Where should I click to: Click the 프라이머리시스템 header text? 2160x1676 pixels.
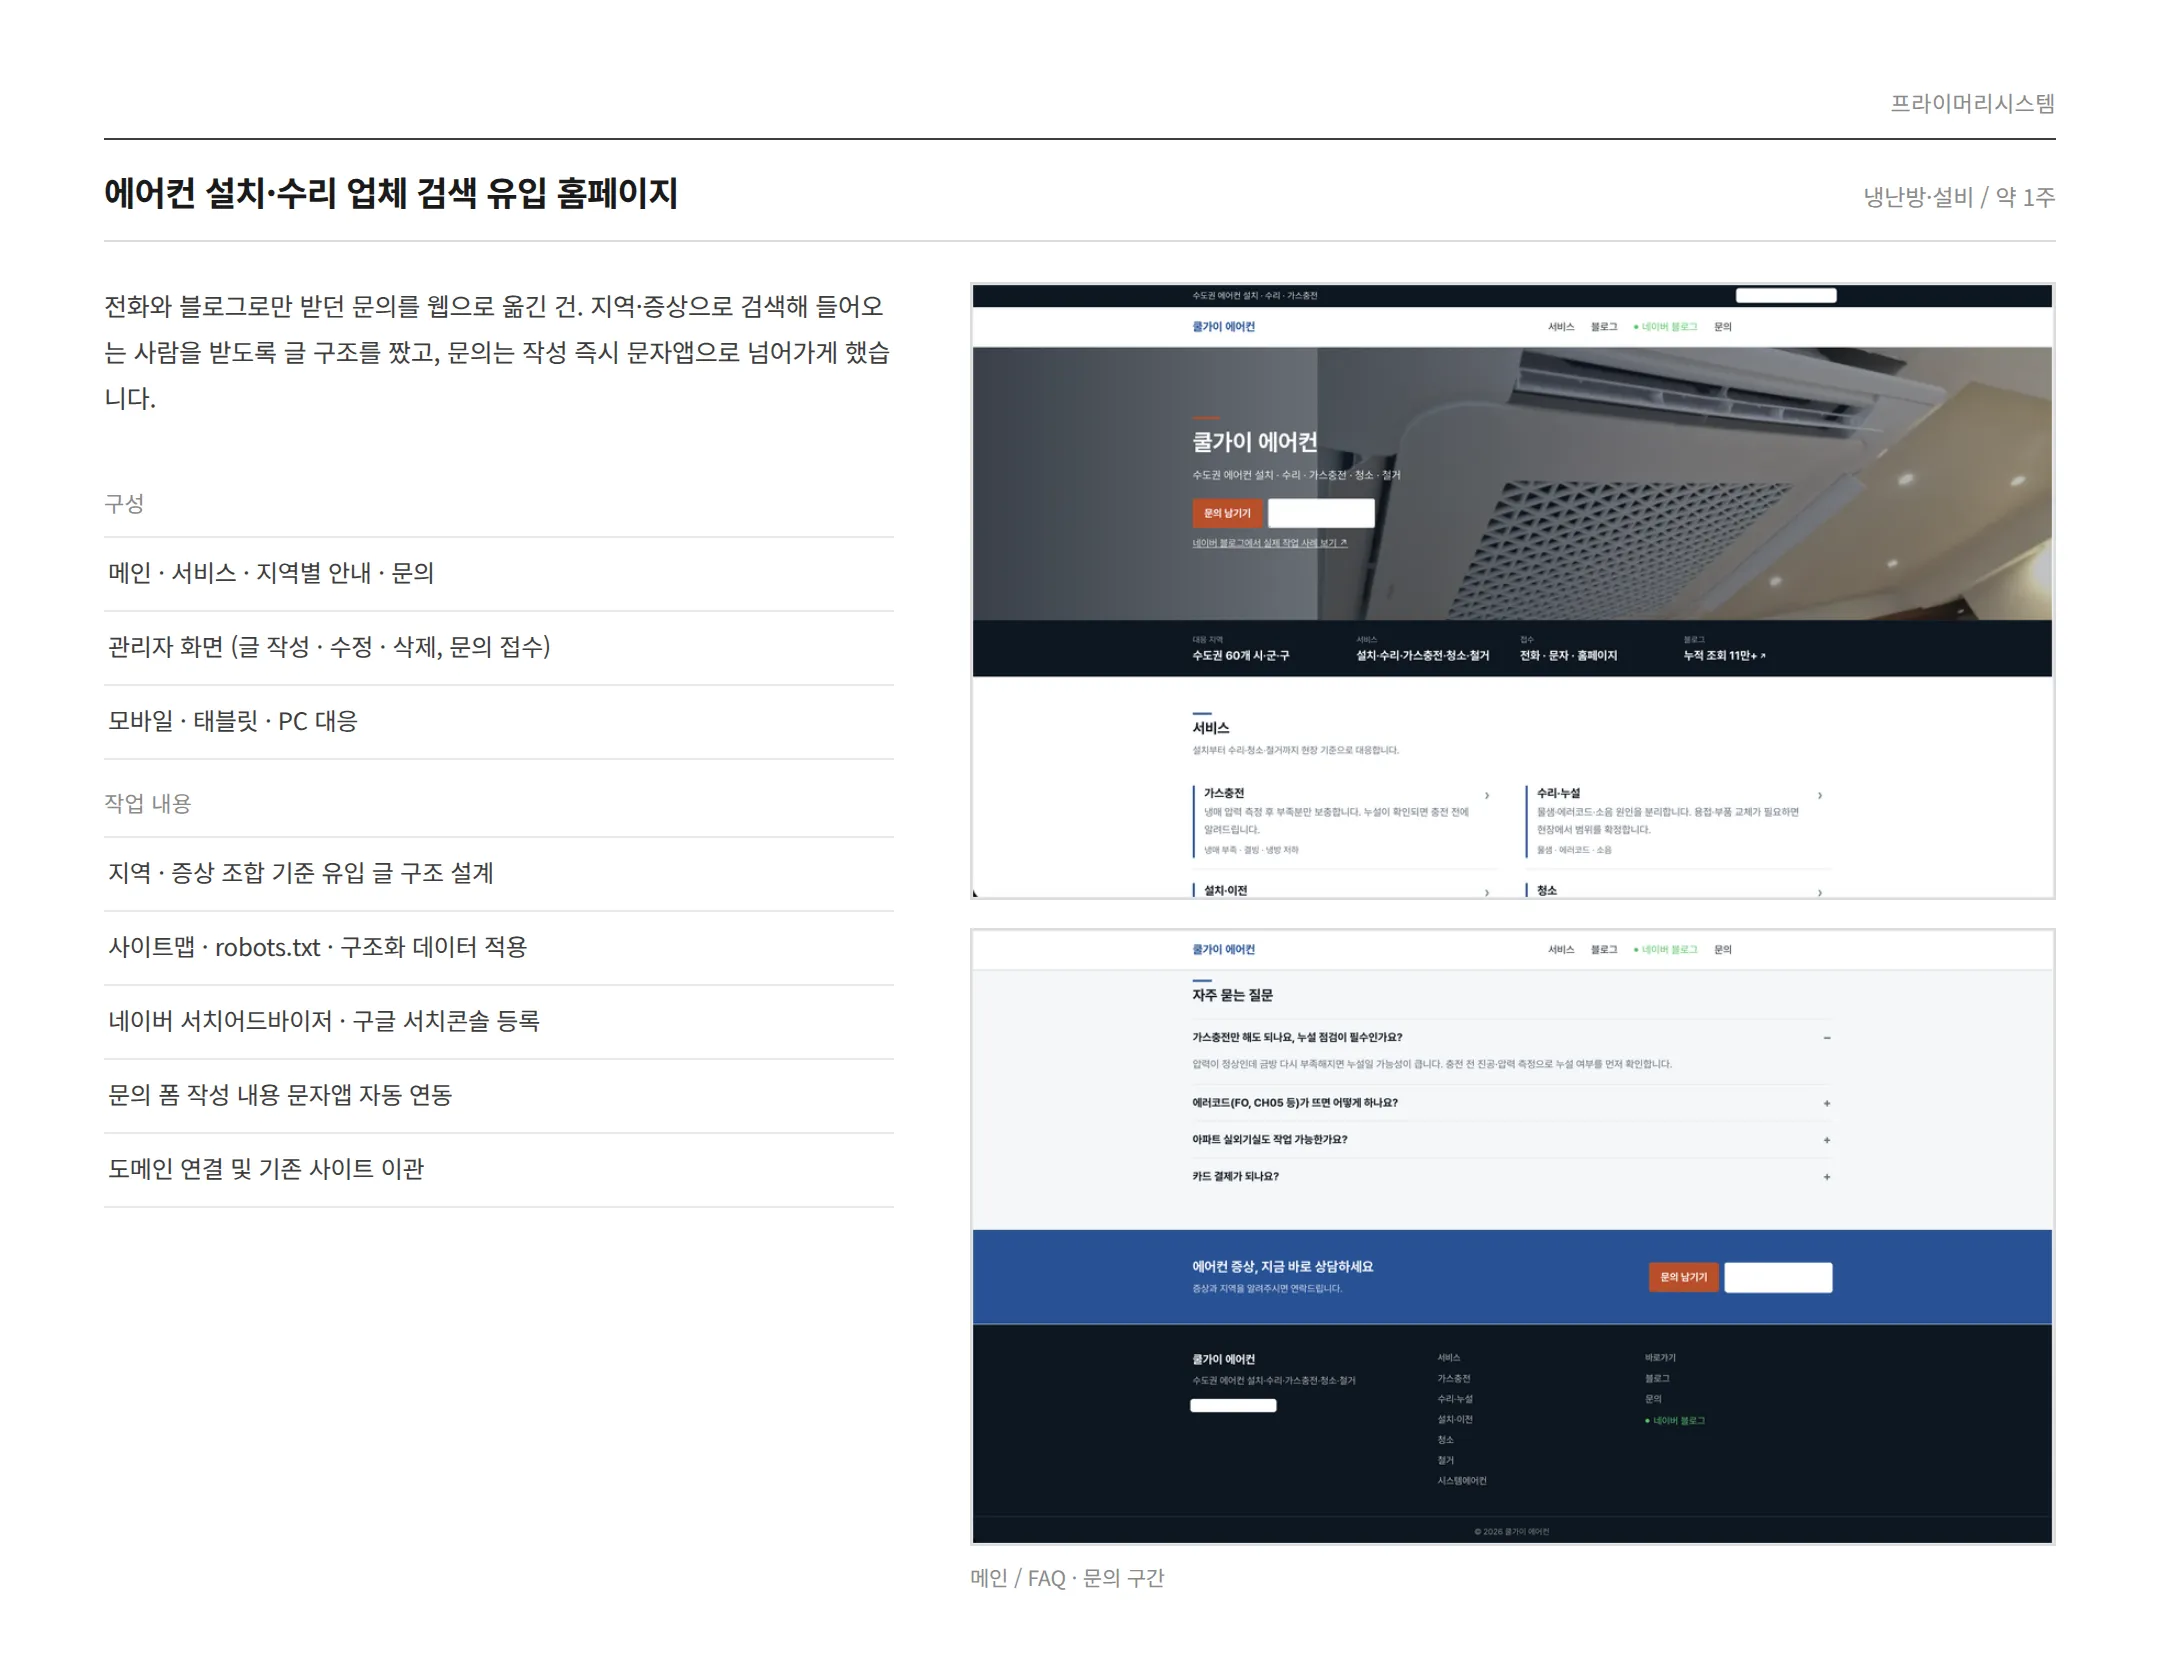[1972, 104]
